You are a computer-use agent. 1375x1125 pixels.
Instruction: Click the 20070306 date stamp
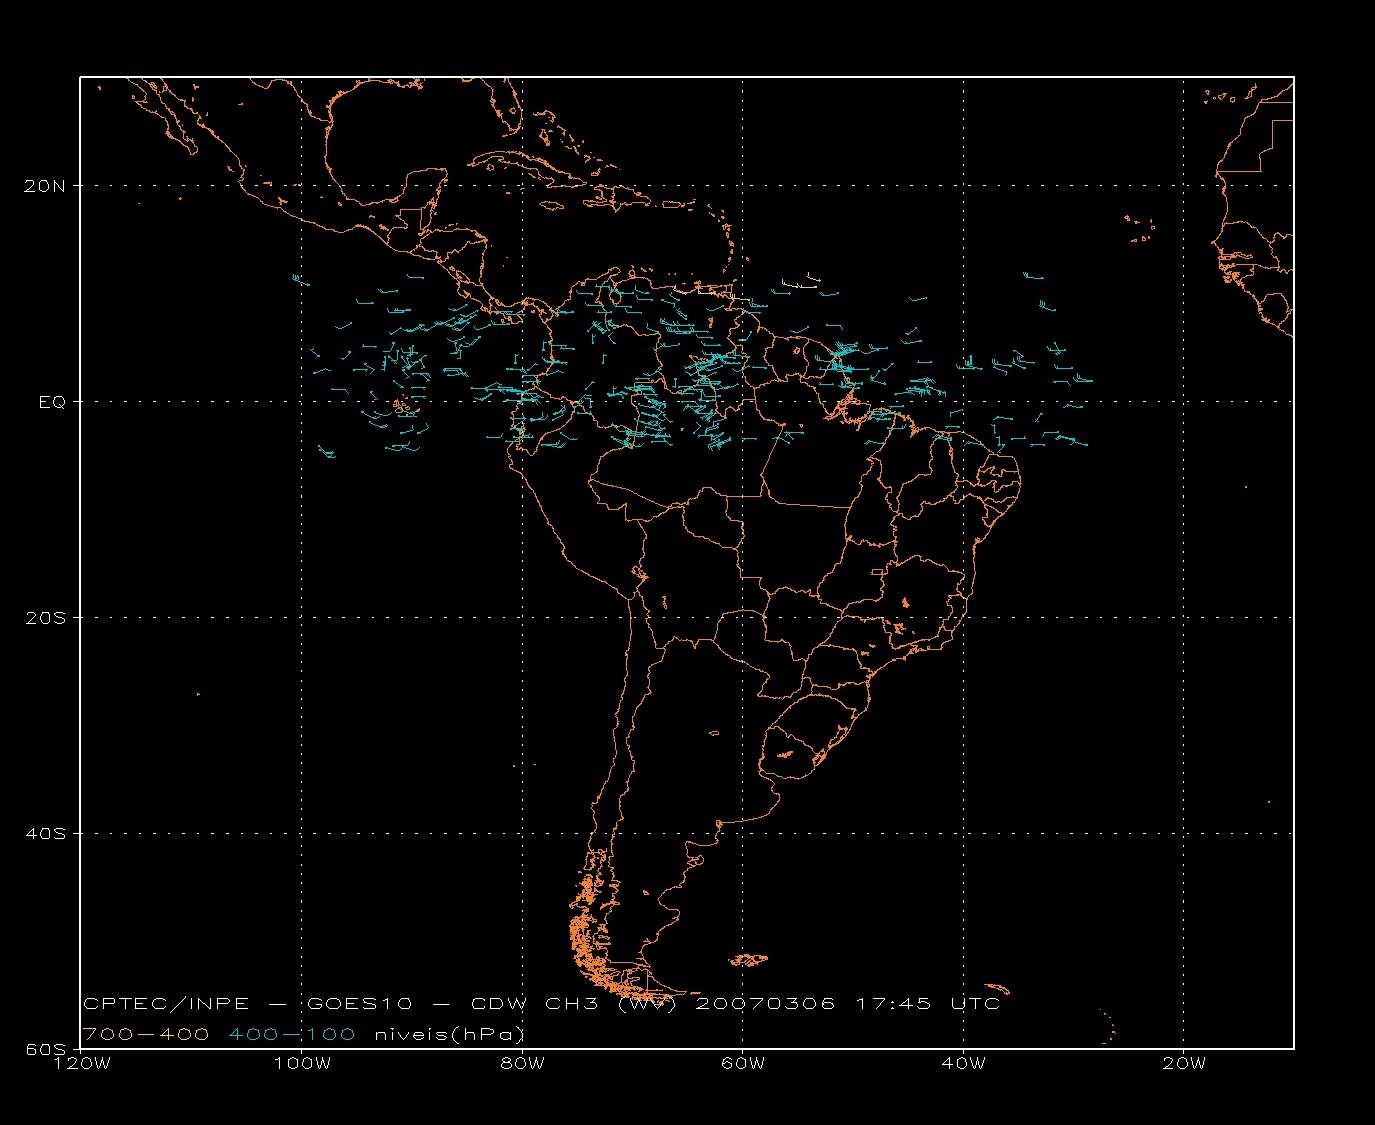coord(765,1003)
